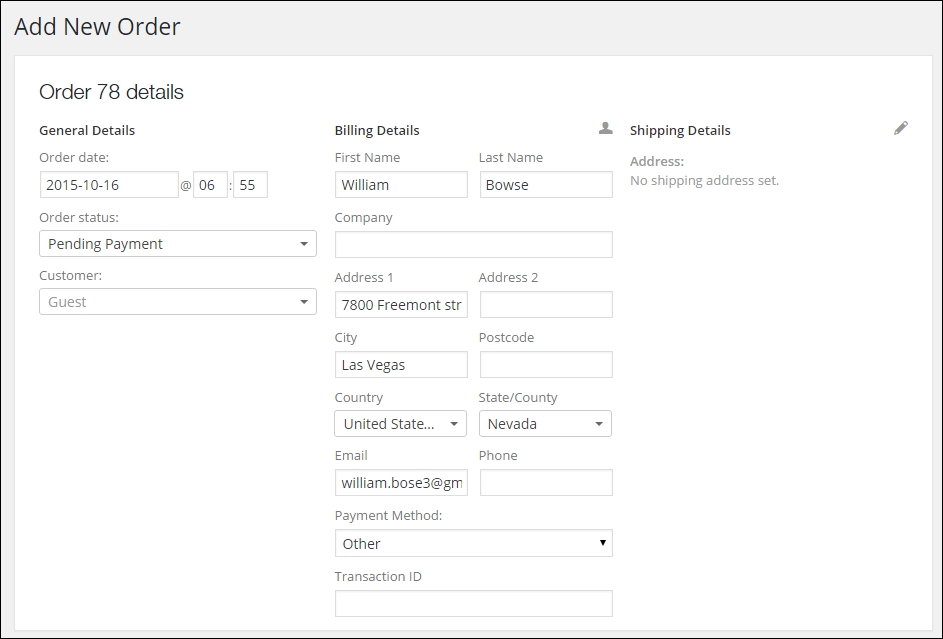This screenshot has height=639, width=943.
Task: Click the empty Postcode field
Action: tap(545, 364)
